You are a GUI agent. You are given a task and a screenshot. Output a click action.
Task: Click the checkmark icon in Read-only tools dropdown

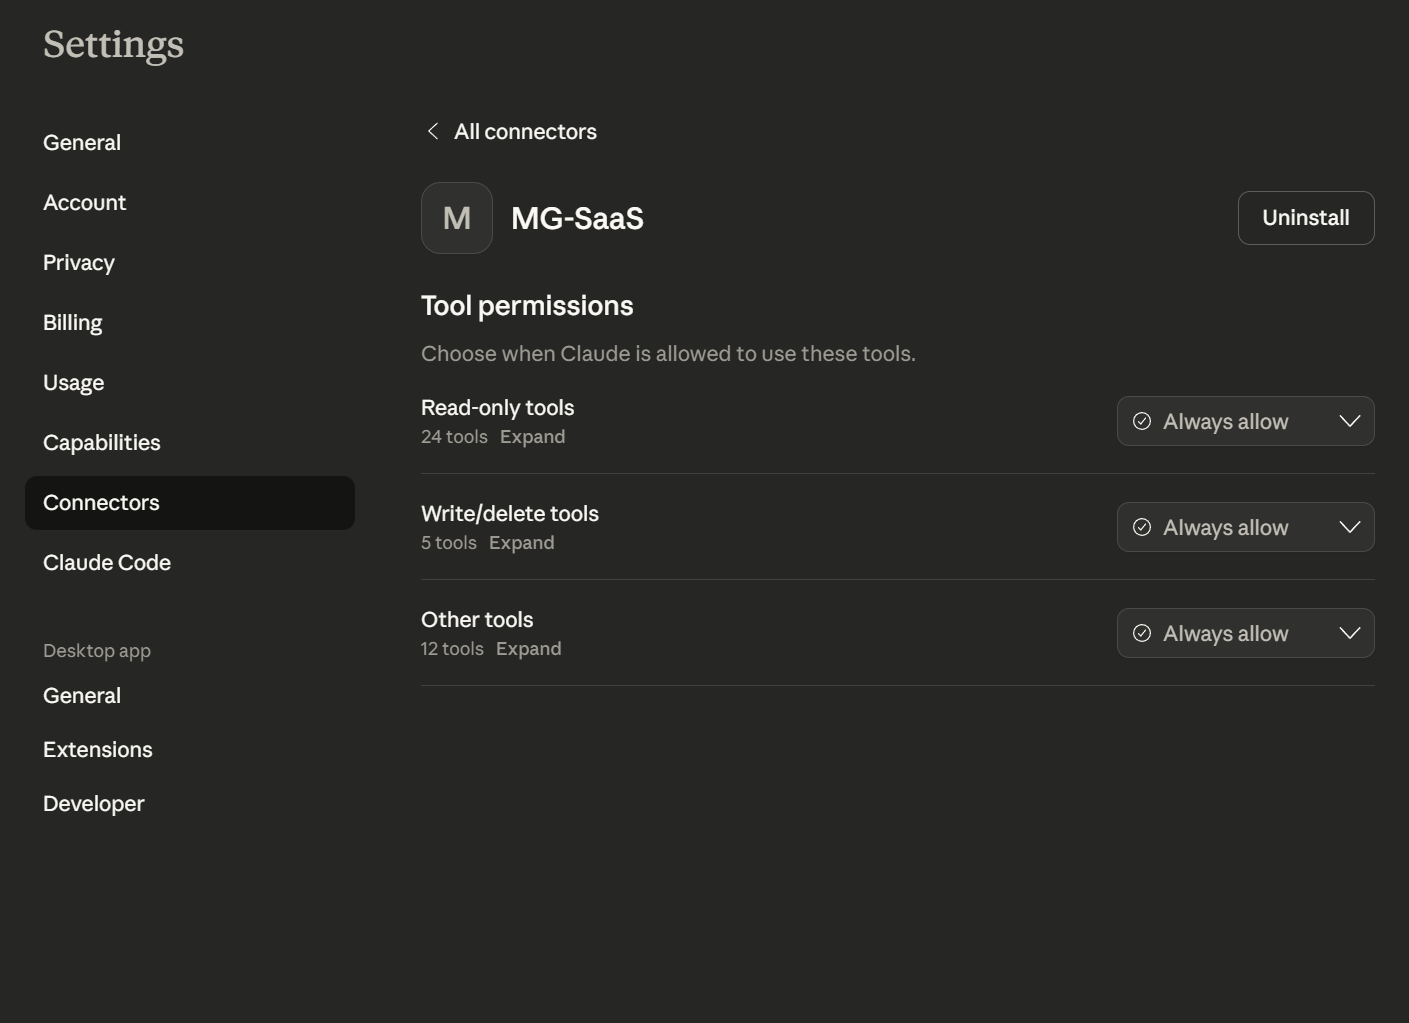point(1143,421)
